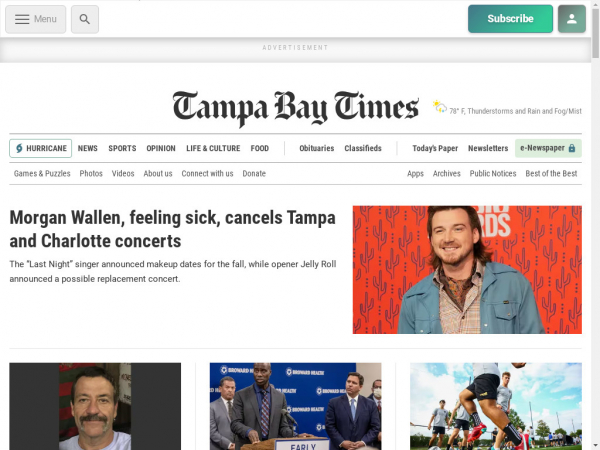Open the Connect with us link
Image resolution: width=600 pixels, height=450 pixels.
pos(207,174)
